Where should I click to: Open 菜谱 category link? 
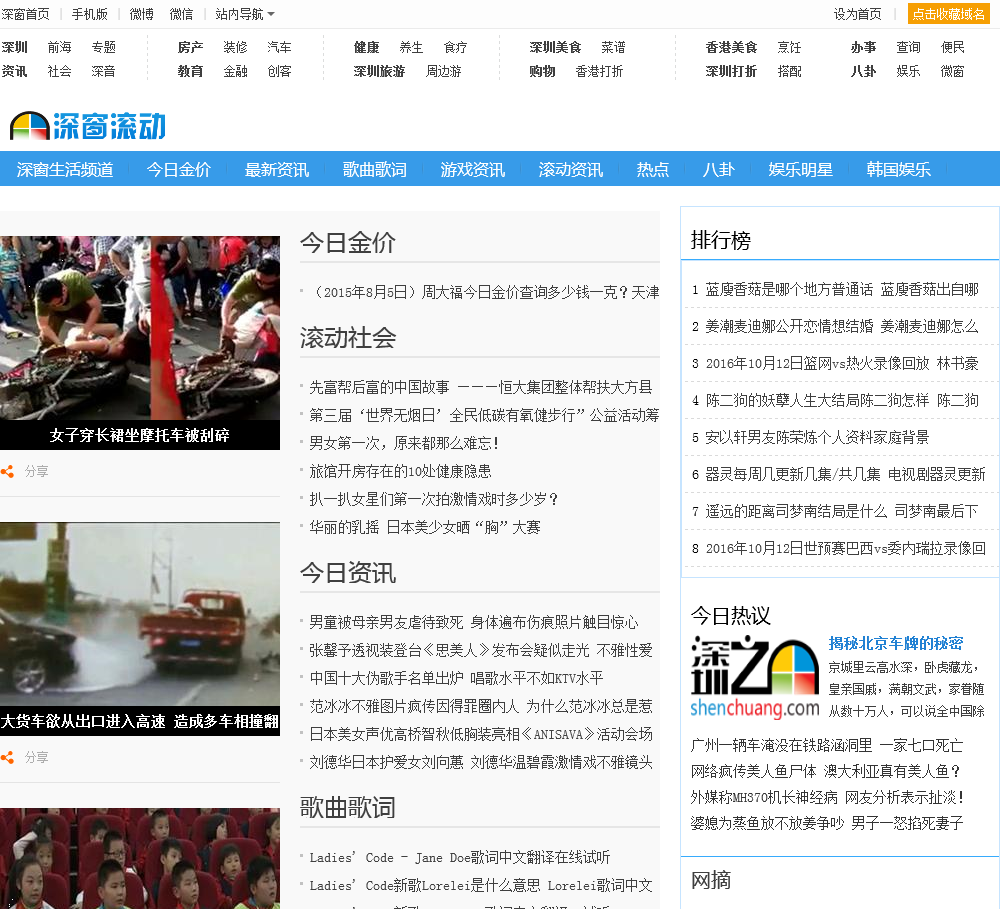tap(613, 47)
